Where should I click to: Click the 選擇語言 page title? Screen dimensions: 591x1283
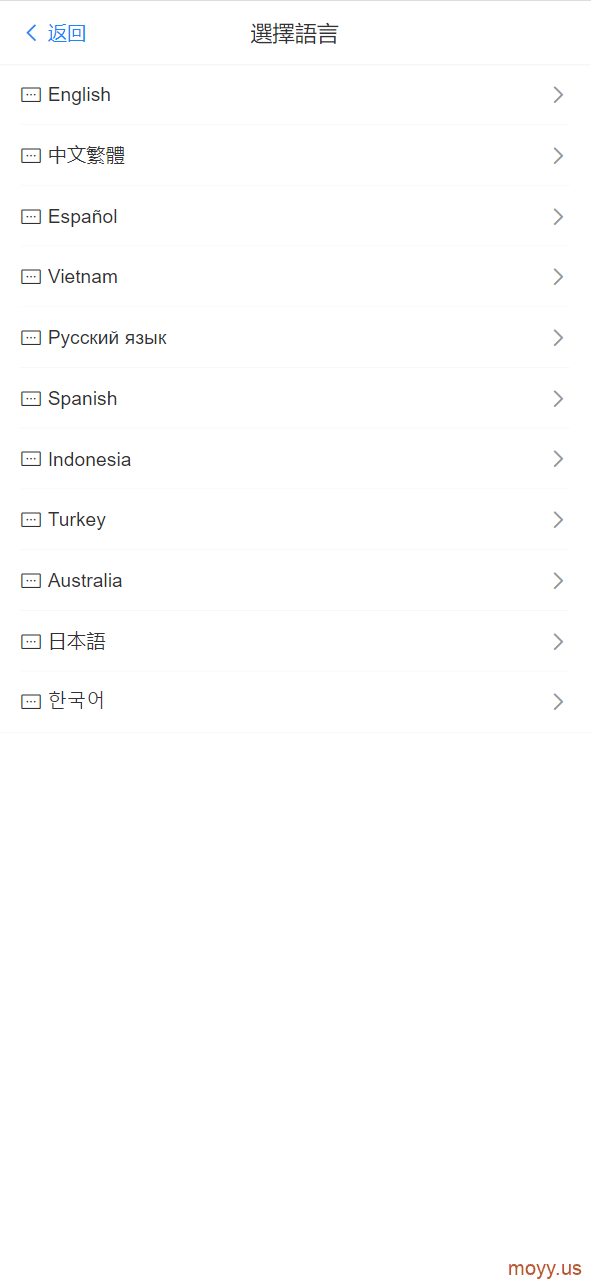(x=295, y=34)
